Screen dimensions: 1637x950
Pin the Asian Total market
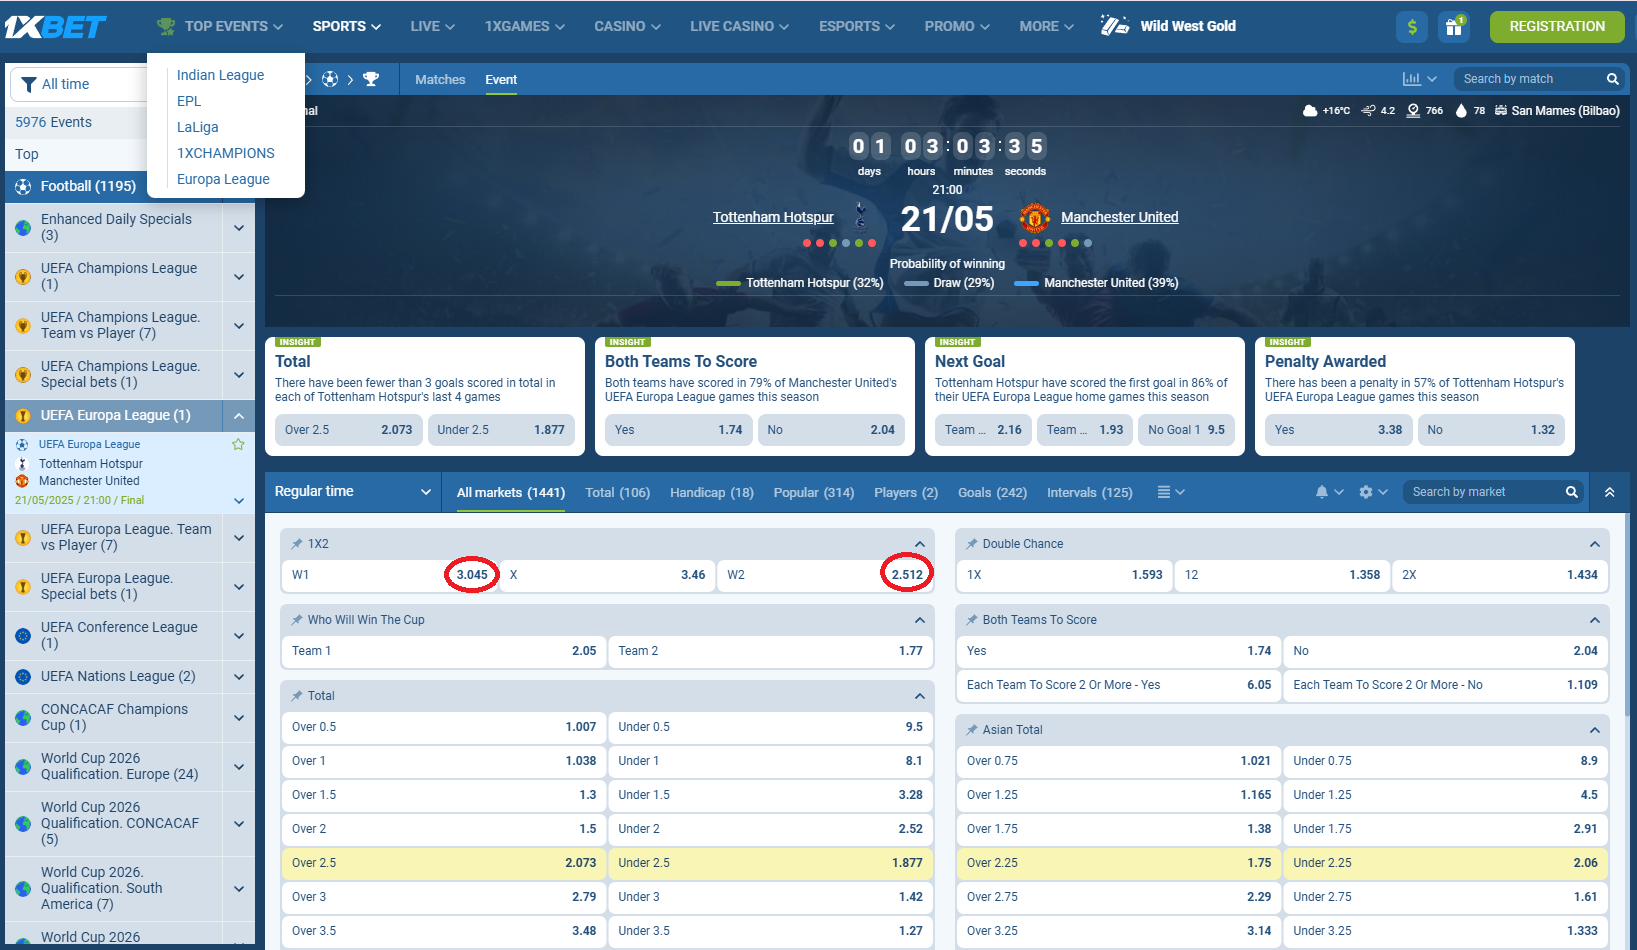coord(972,730)
